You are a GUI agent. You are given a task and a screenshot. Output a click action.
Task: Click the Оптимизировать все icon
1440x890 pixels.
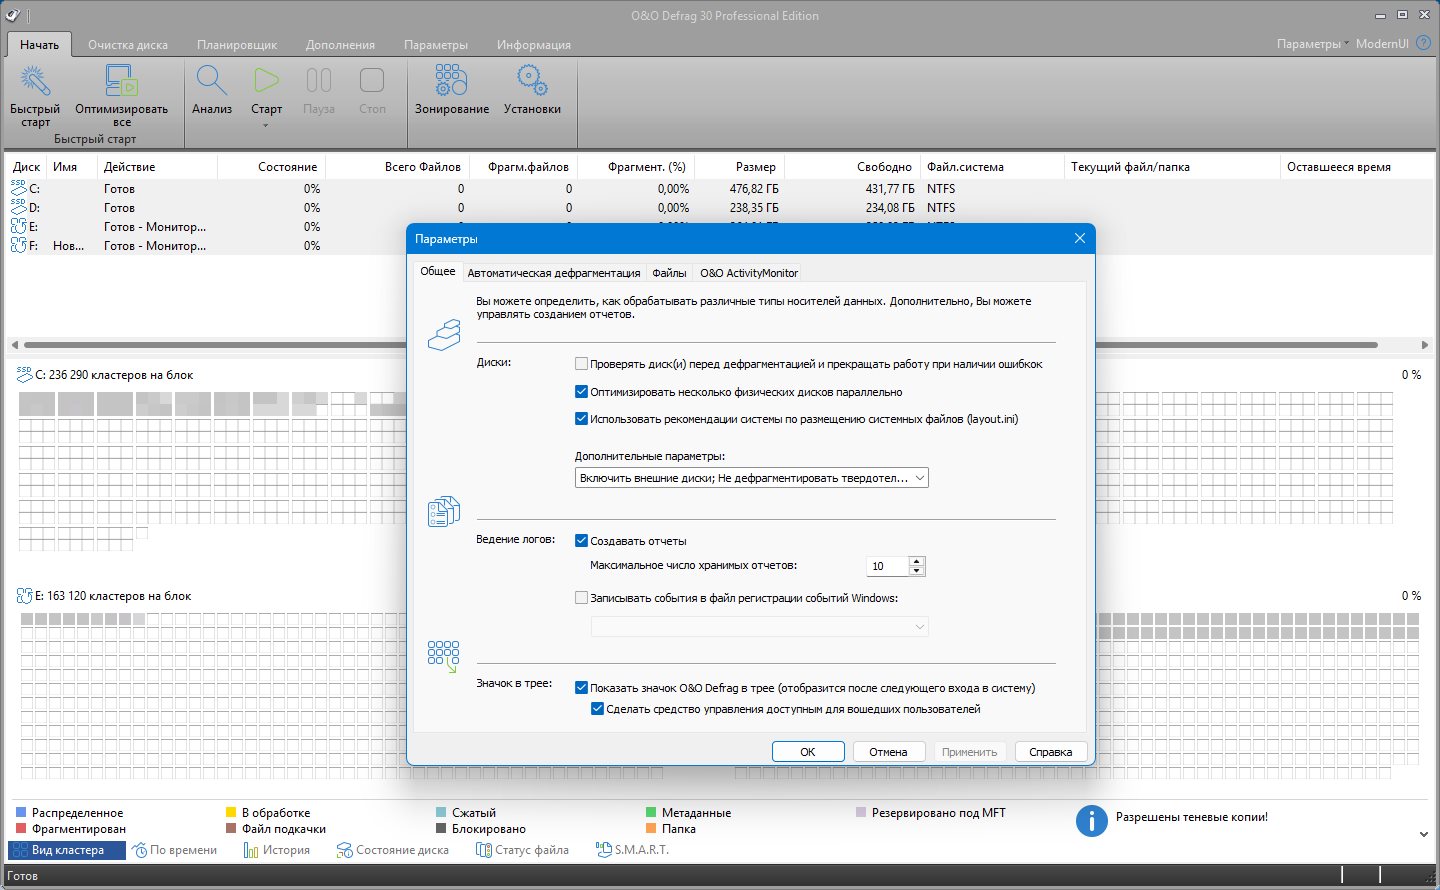tap(121, 81)
